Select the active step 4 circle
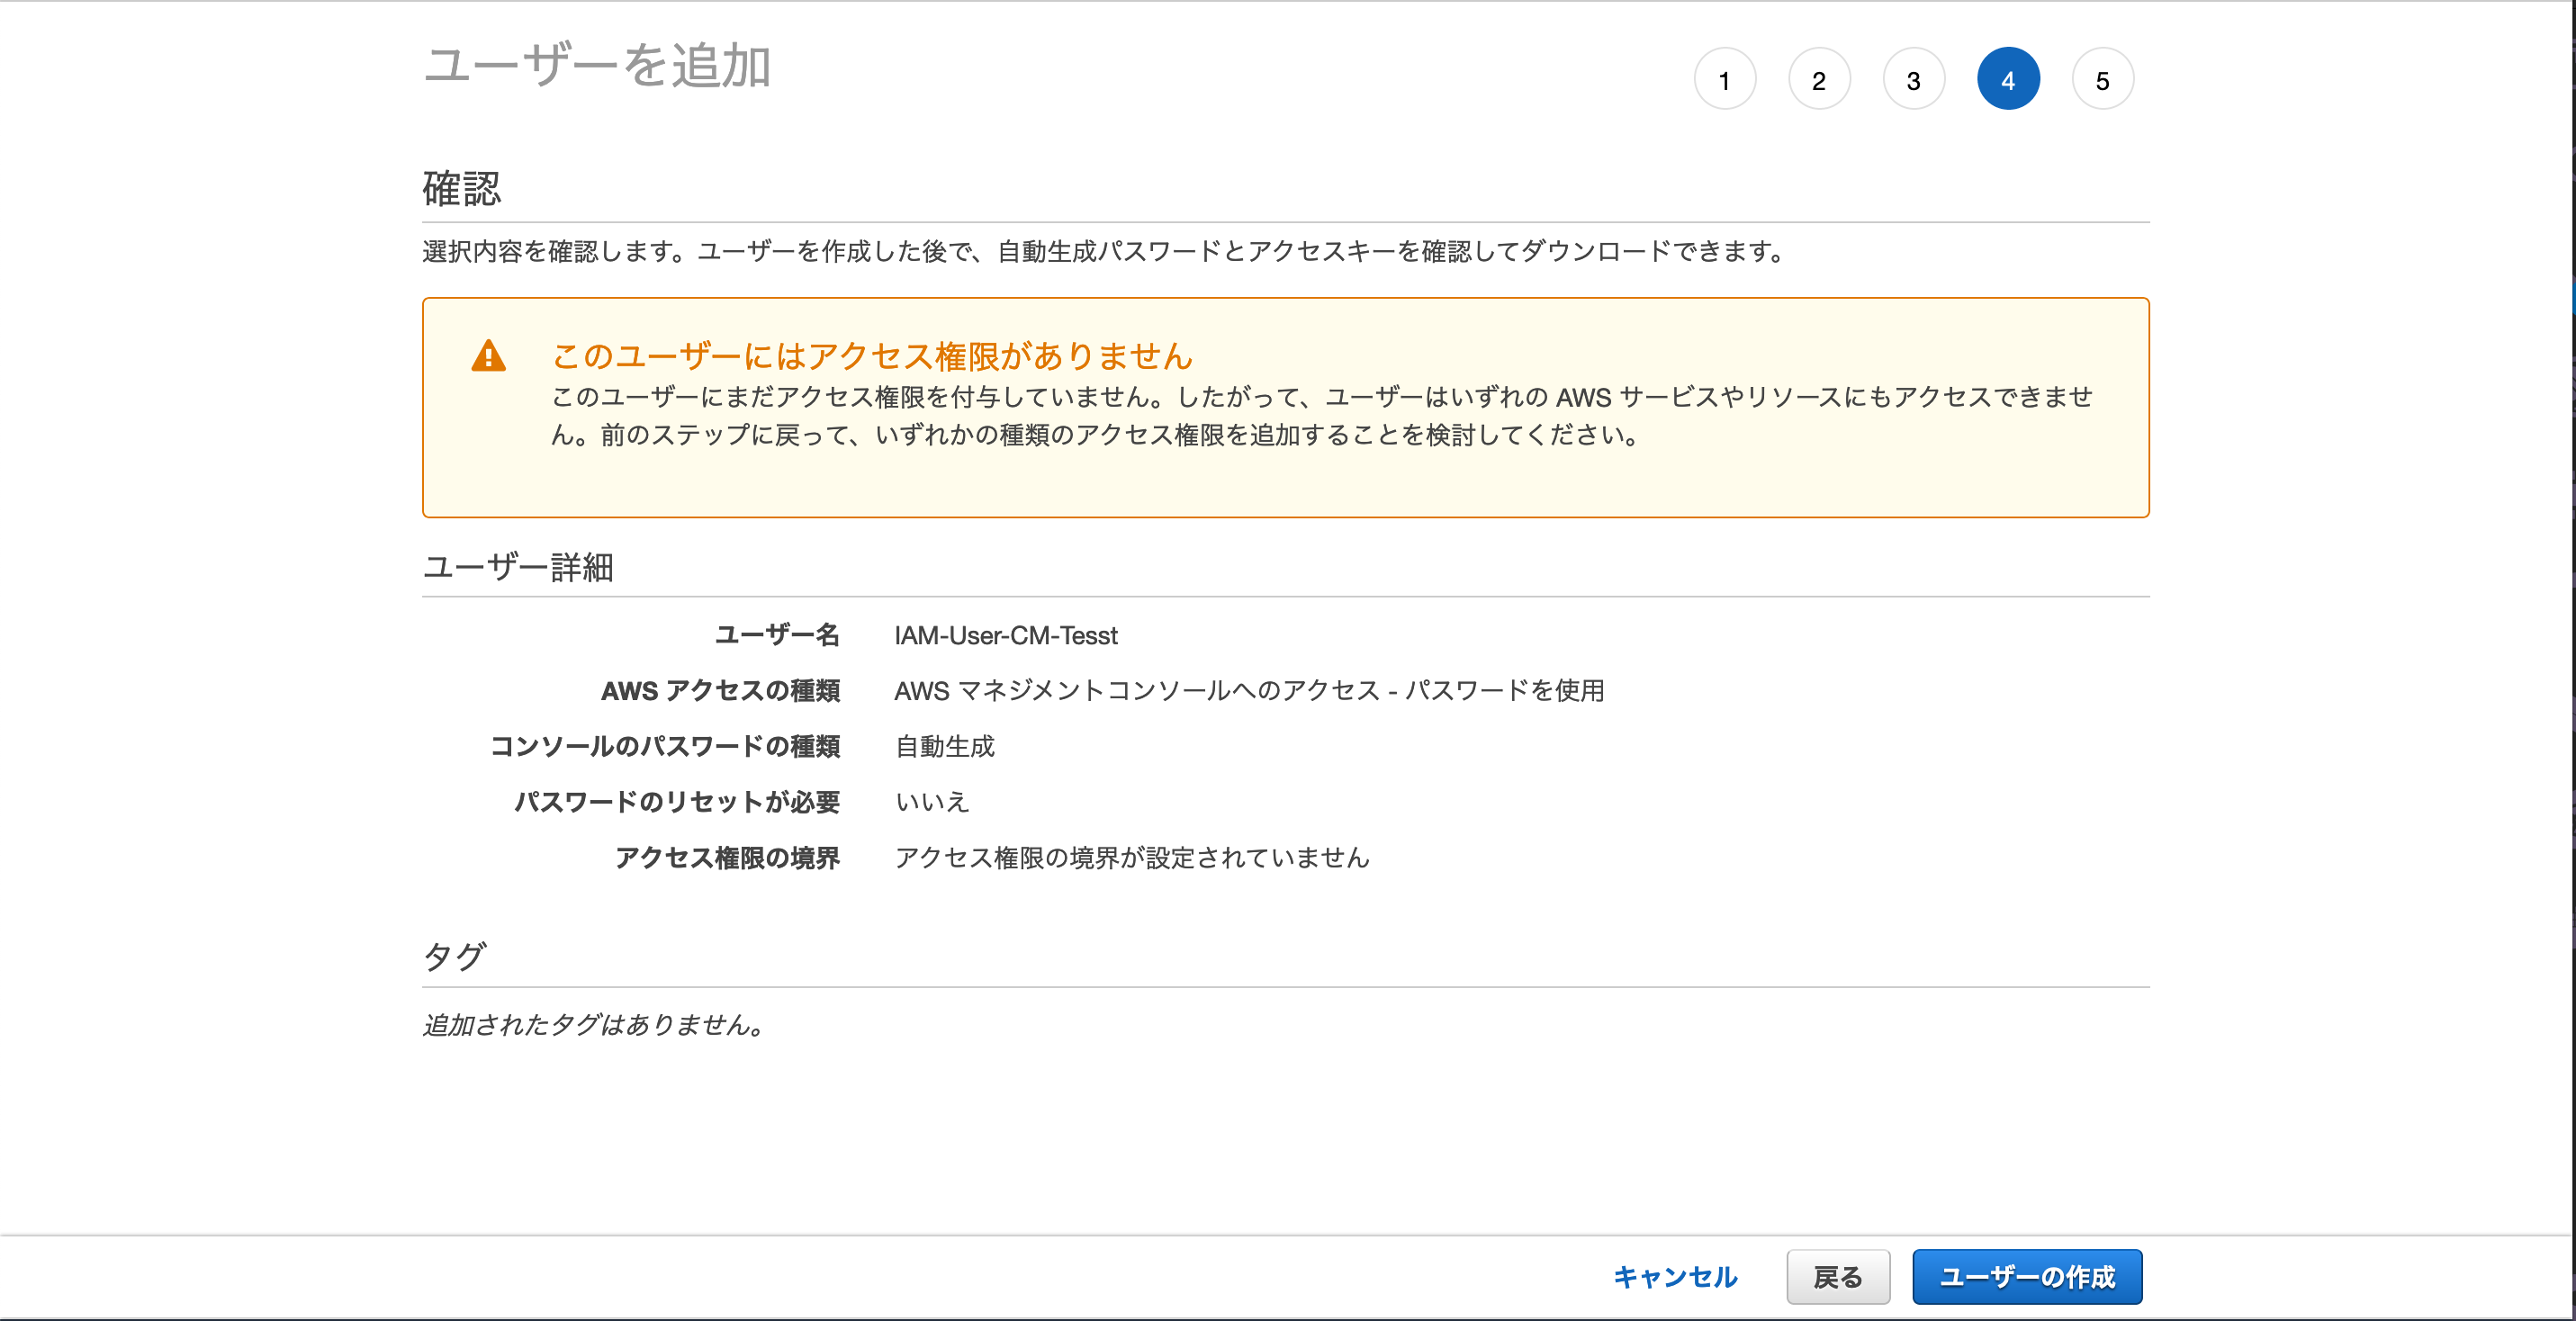The width and height of the screenshot is (2576, 1321). (2008, 80)
